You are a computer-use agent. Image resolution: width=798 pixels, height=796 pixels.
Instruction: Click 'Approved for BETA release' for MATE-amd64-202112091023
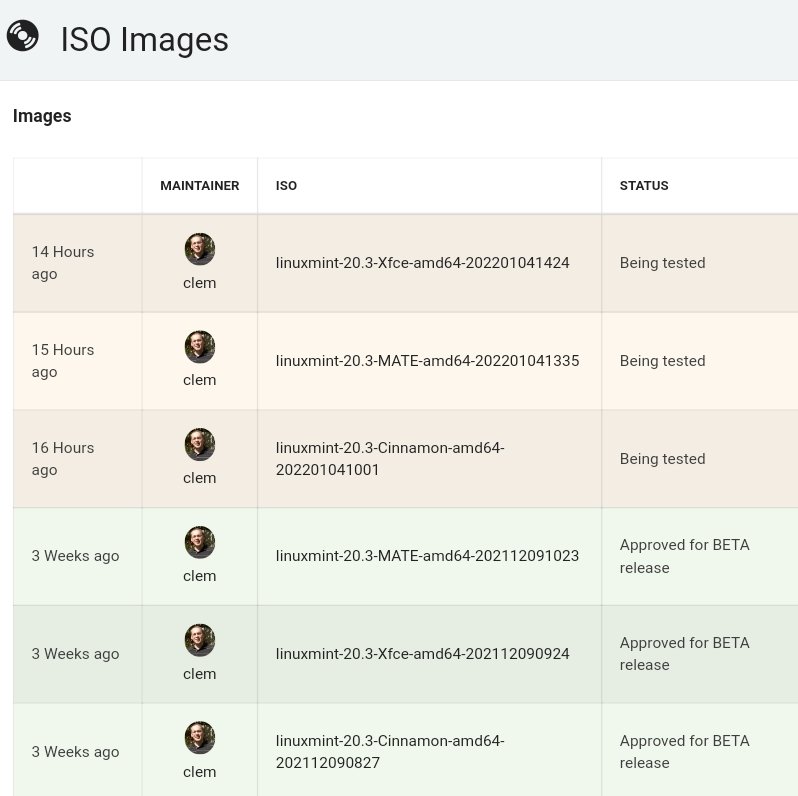685,556
